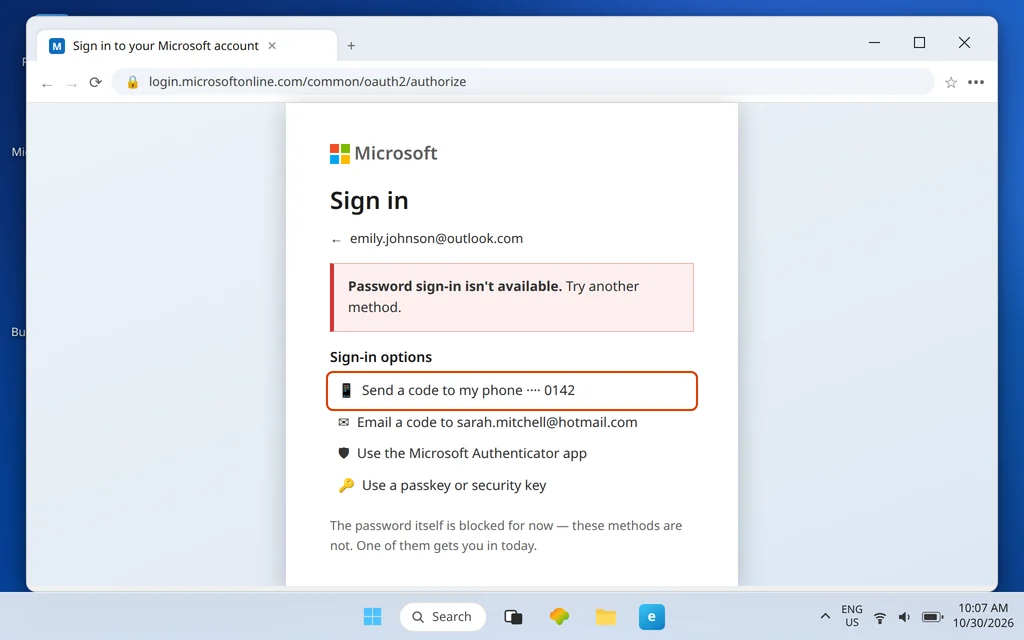
Task: Open the colorful Copilot taskbar icon
Action: tap(559, 616)
